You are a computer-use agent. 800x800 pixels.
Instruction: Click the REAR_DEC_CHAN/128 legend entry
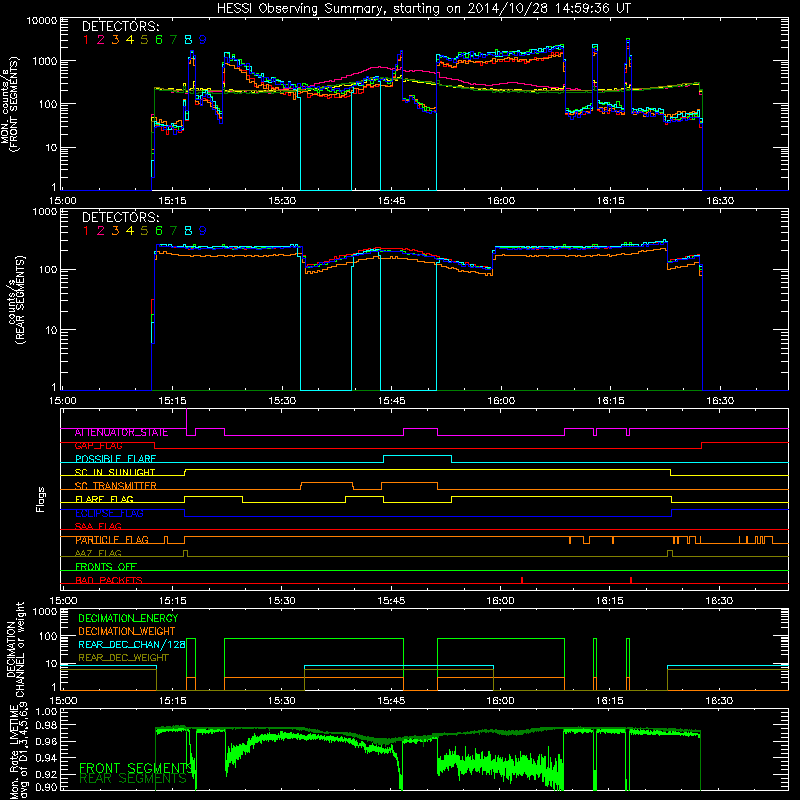coord(132,644)
